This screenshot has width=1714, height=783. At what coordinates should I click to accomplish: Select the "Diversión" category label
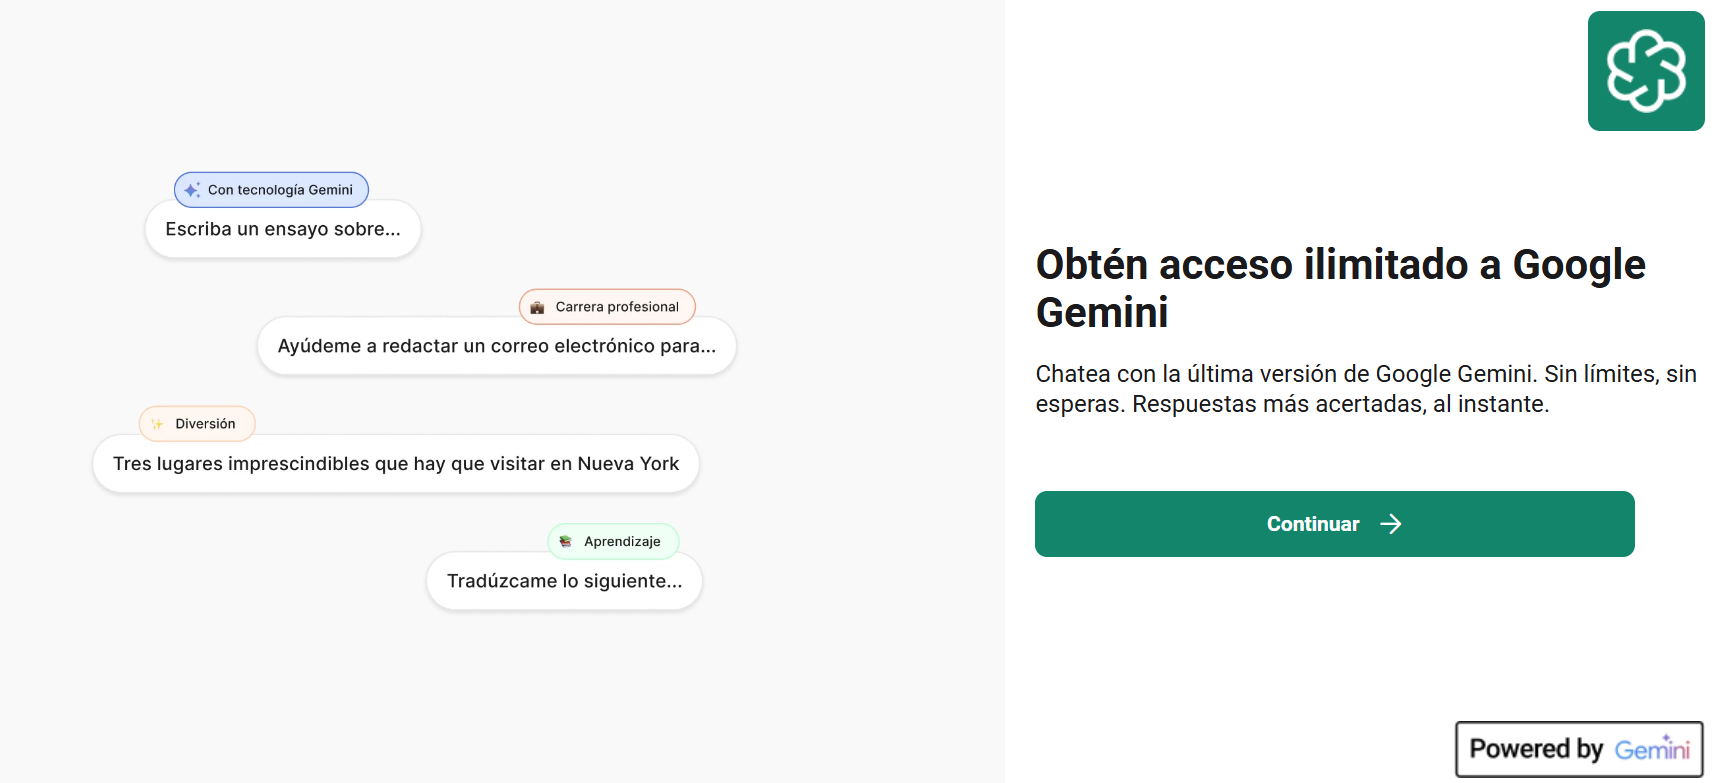click(205, 424)
